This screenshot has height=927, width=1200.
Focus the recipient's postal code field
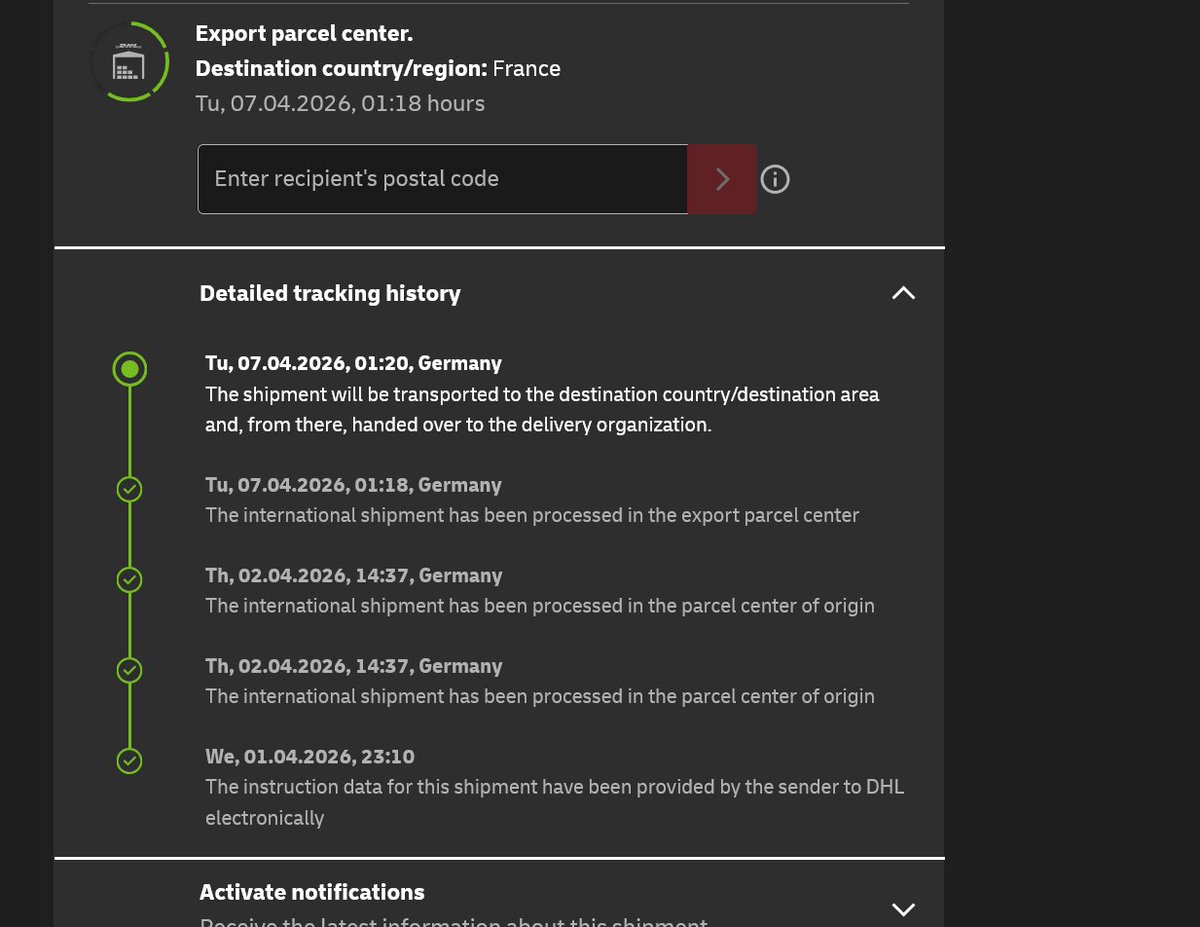443,179
